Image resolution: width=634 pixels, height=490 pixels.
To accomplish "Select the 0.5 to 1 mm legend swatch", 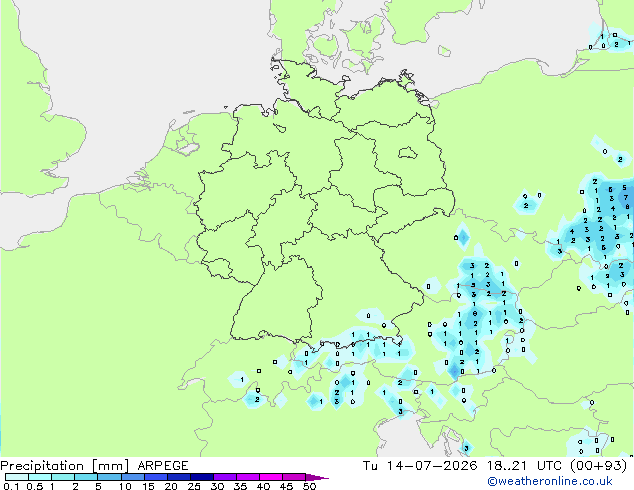I will point(40,477).
